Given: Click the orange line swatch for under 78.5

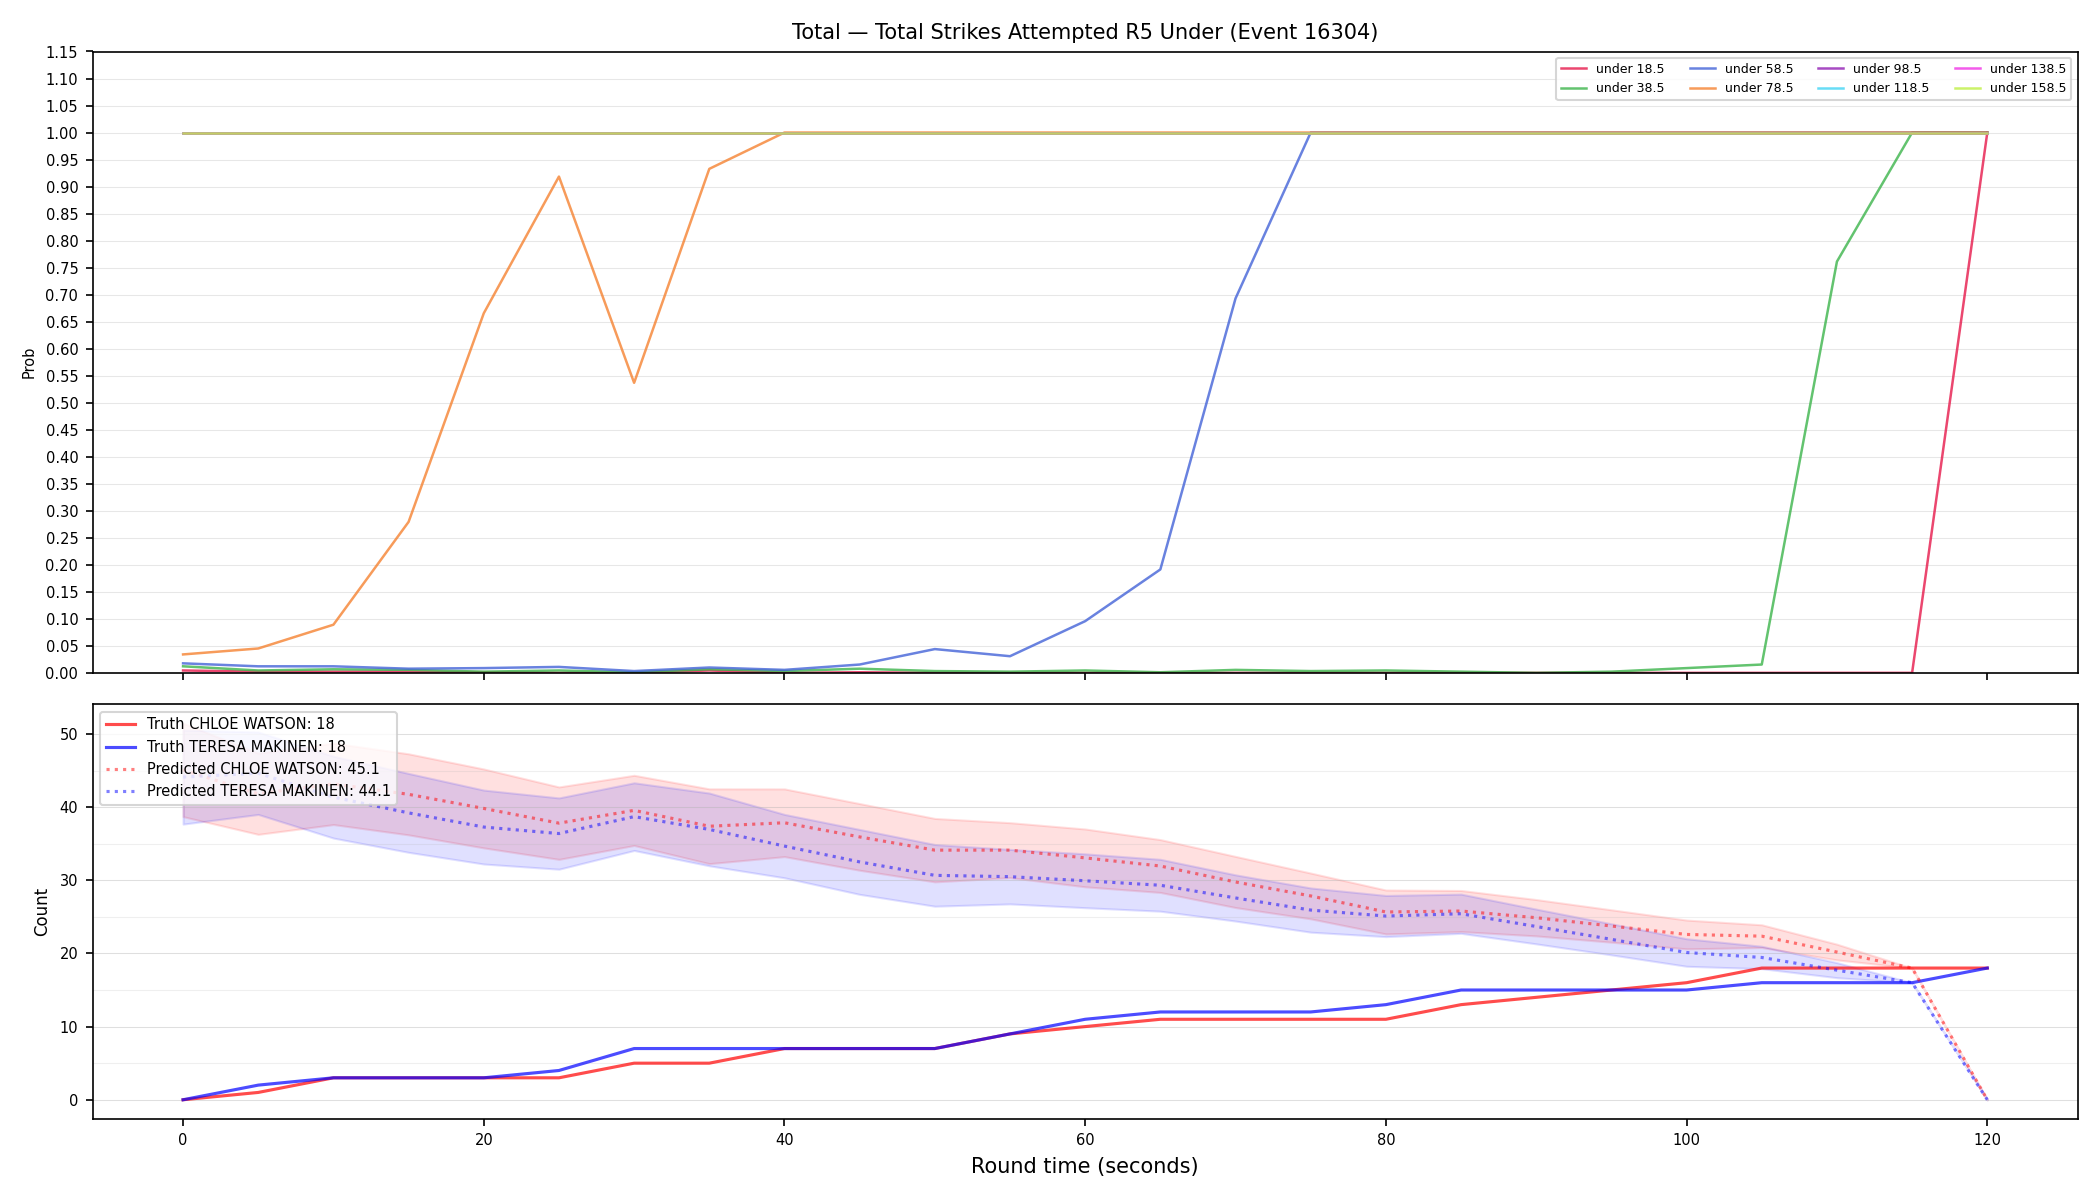Looking at the screenshot, I should 1703,88.
